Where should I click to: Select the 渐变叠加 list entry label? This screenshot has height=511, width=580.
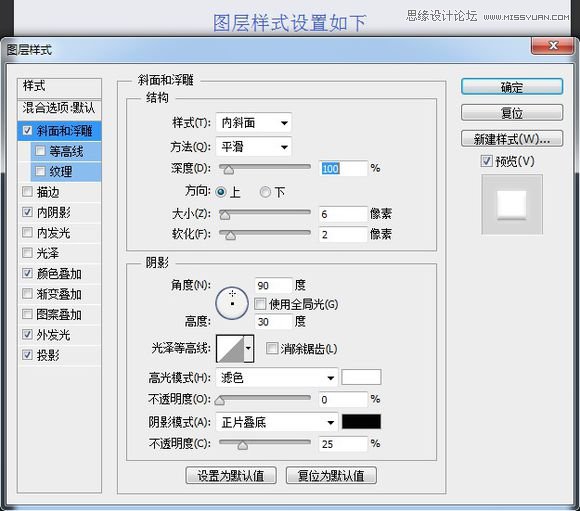click(x=59, y=294)
